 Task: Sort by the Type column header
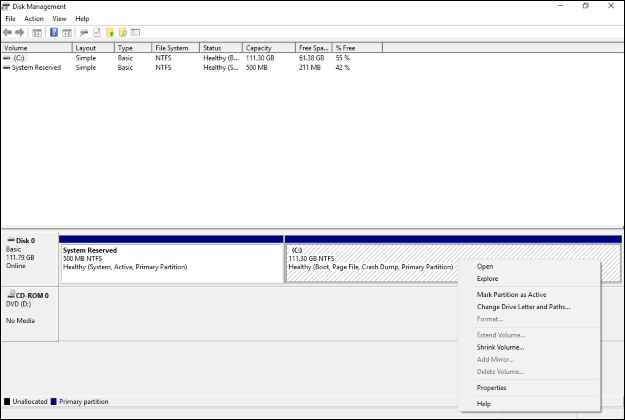pos(133,48)
